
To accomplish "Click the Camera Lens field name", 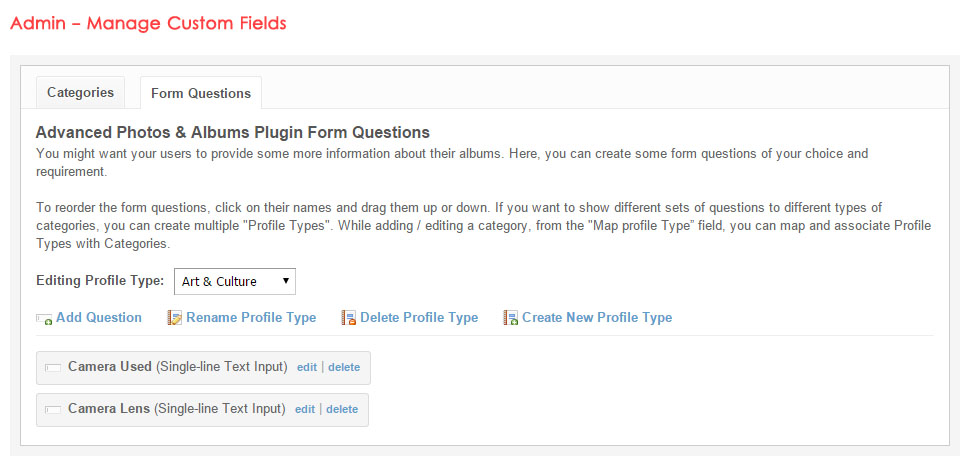I will [x=109, y=409].
